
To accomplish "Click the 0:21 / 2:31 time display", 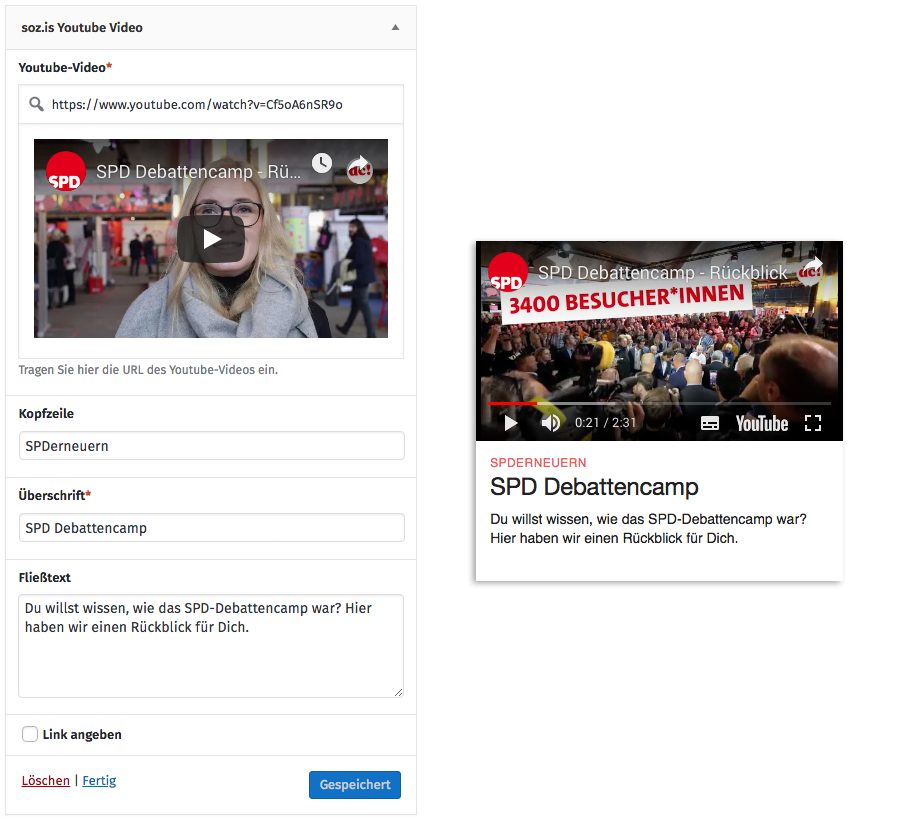I will point(606,423).
